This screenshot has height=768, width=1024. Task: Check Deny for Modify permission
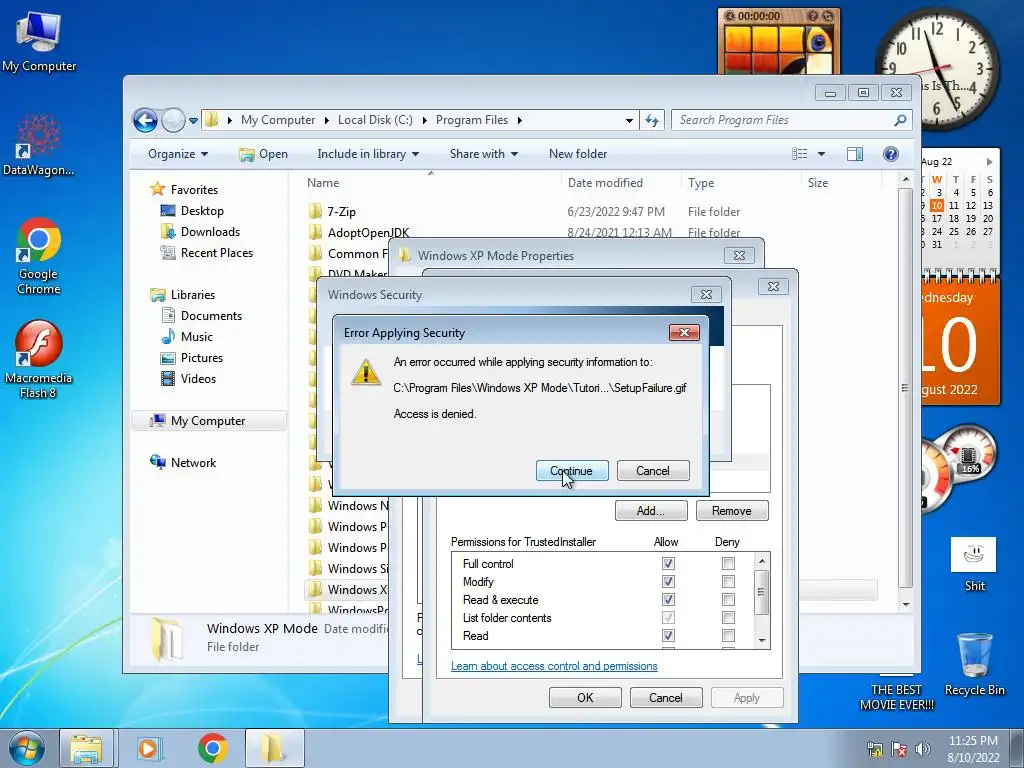[728, 581]
